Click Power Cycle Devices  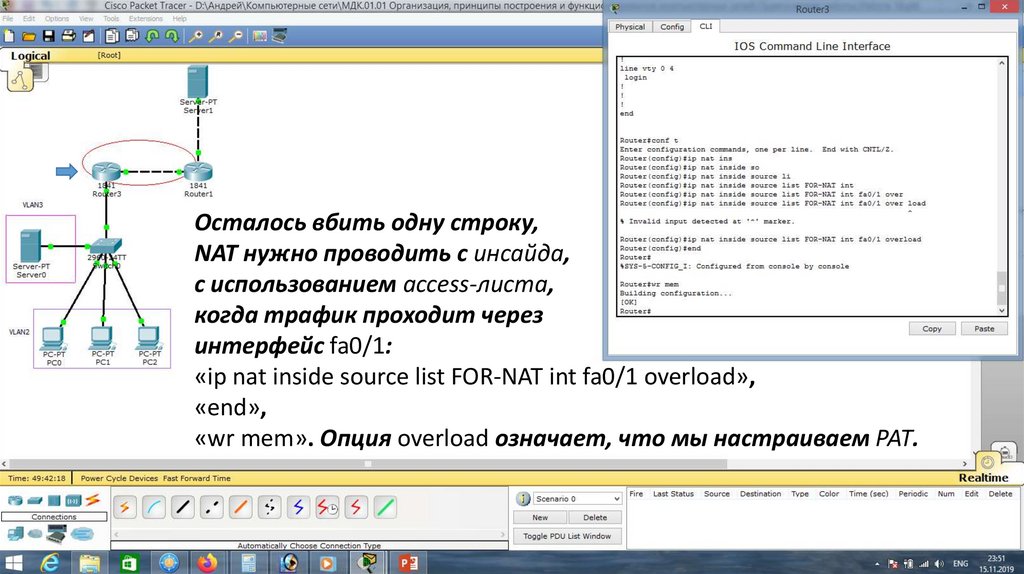(120, 478)
